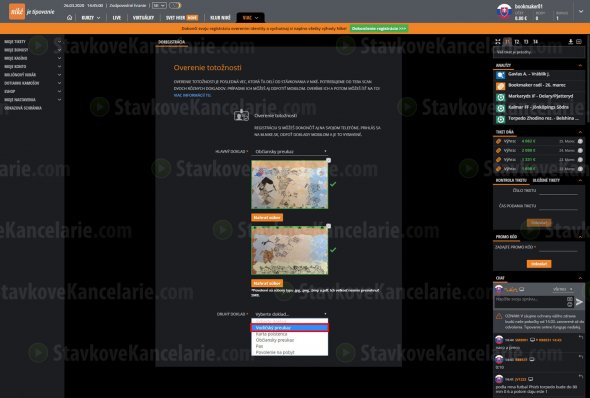This screenshot has width=590, height=398.
Task: Open the Hlavný doklad dropdown
Action: pos(290,151)
